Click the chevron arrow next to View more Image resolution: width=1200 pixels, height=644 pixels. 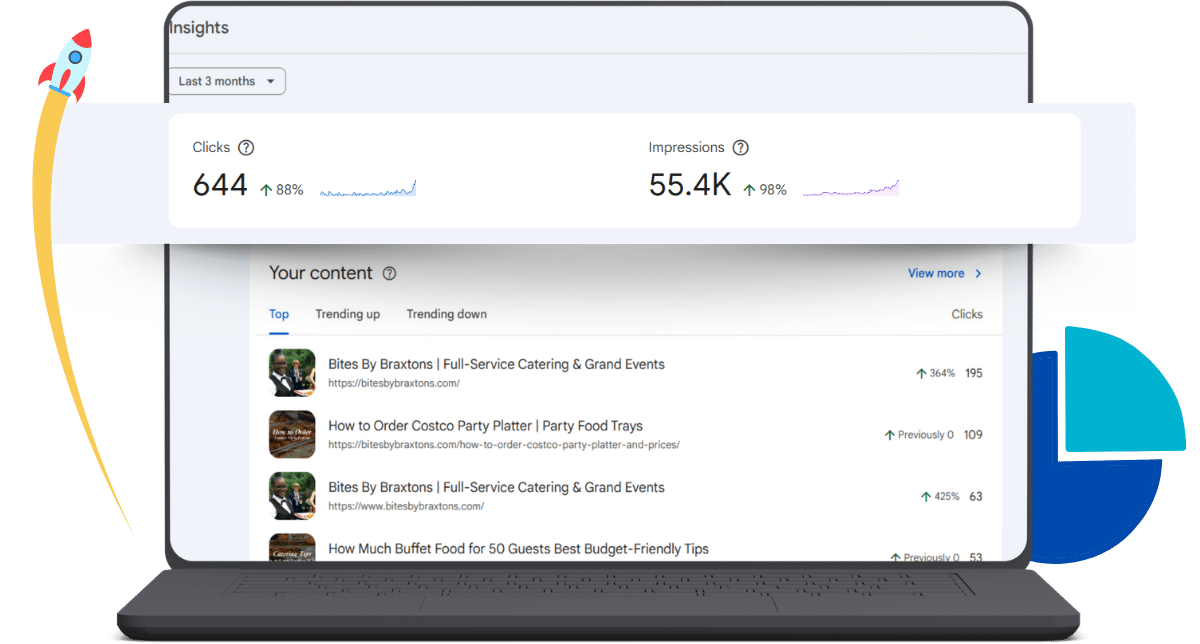pos(978,274)
